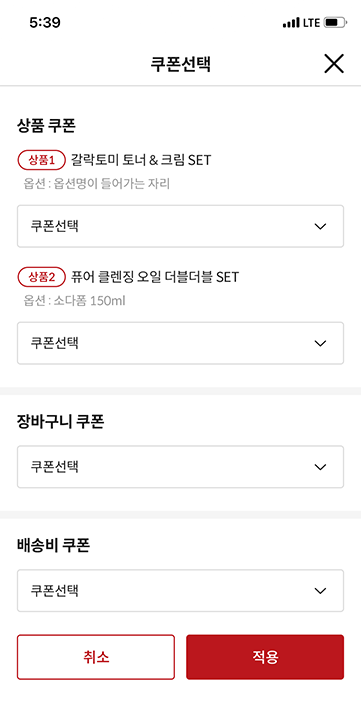The width and height of the screenshot is (361, 720).
Task: Close the 쿠폰선택 dialog with X icon
Action: 334,64
